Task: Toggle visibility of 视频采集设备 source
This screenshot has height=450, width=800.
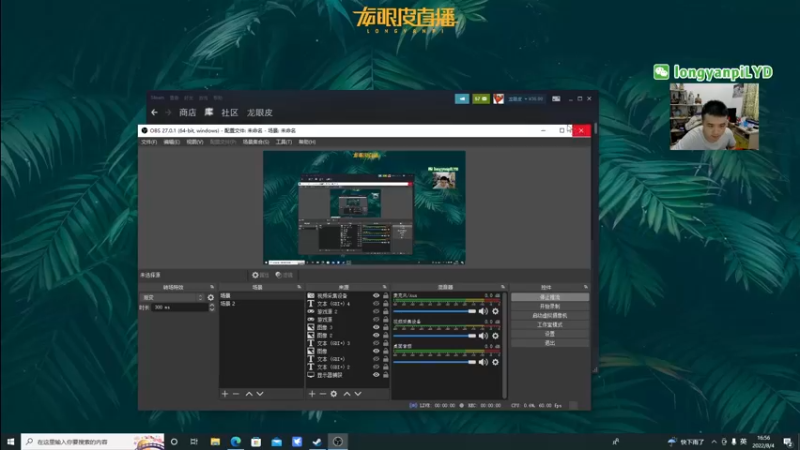Action: 376,295
